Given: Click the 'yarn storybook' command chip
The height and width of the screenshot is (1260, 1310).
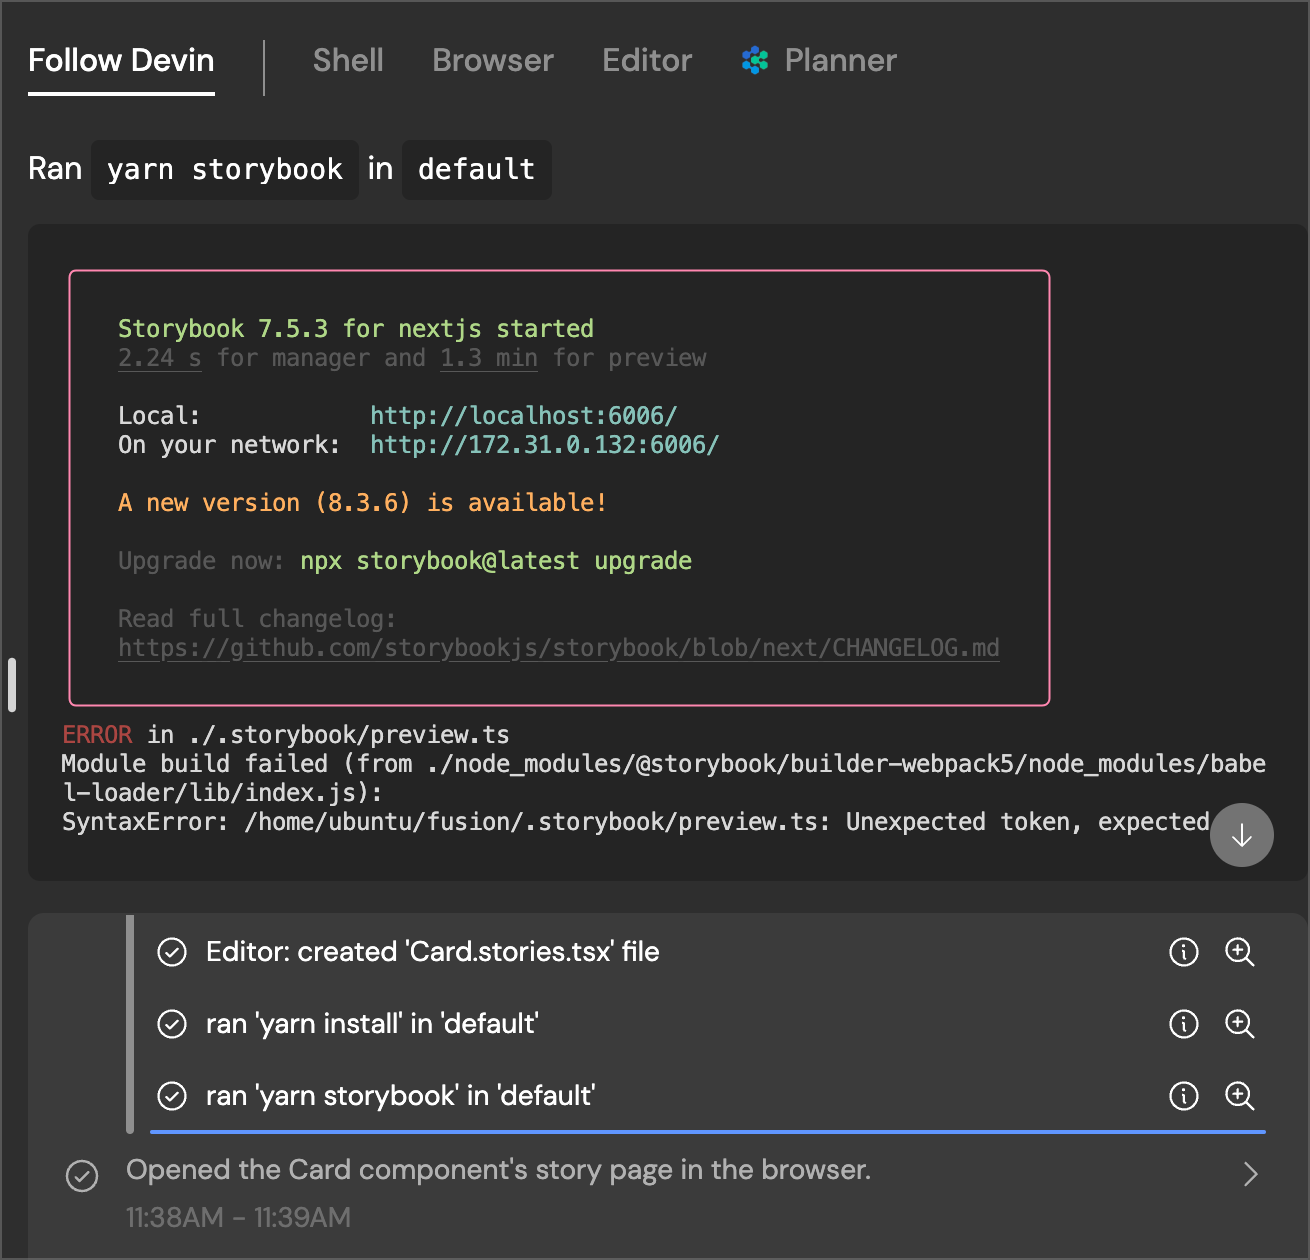Looking at the screenshot, I should [x=225, y=170].
